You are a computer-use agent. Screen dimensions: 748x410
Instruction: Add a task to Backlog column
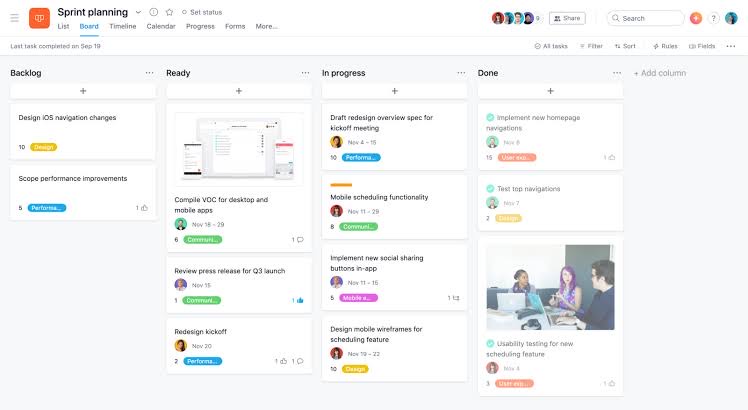pos(83,91)
